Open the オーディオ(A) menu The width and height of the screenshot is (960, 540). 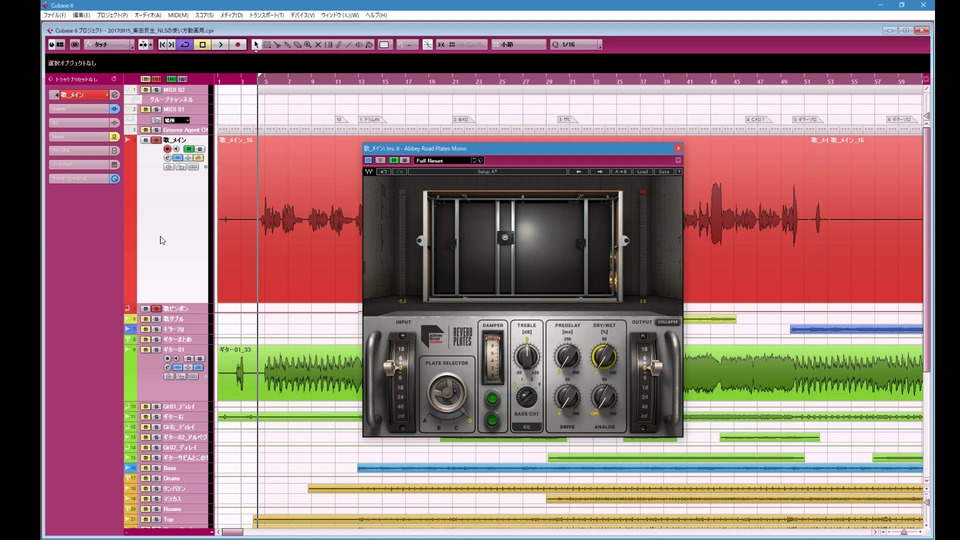[x=148, y=15]
